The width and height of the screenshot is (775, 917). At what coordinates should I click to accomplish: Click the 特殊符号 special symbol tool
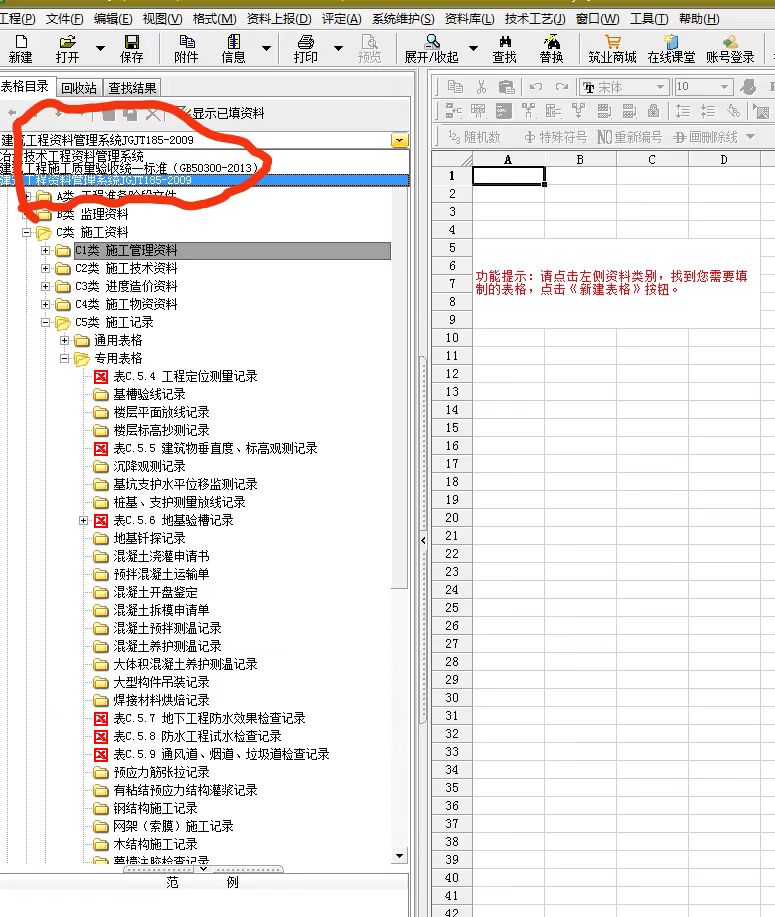pyautogui.click(x=556, y=137)
